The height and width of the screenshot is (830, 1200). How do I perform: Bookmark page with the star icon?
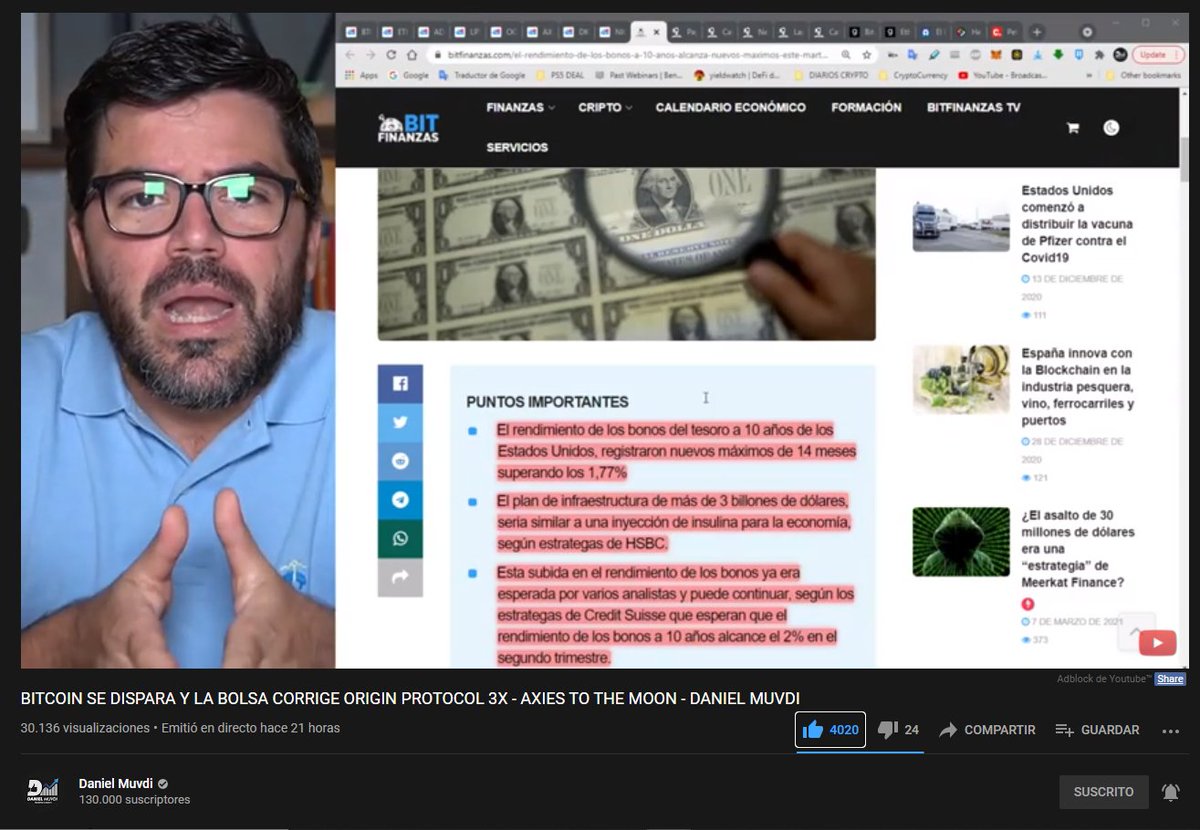(867, 55)
